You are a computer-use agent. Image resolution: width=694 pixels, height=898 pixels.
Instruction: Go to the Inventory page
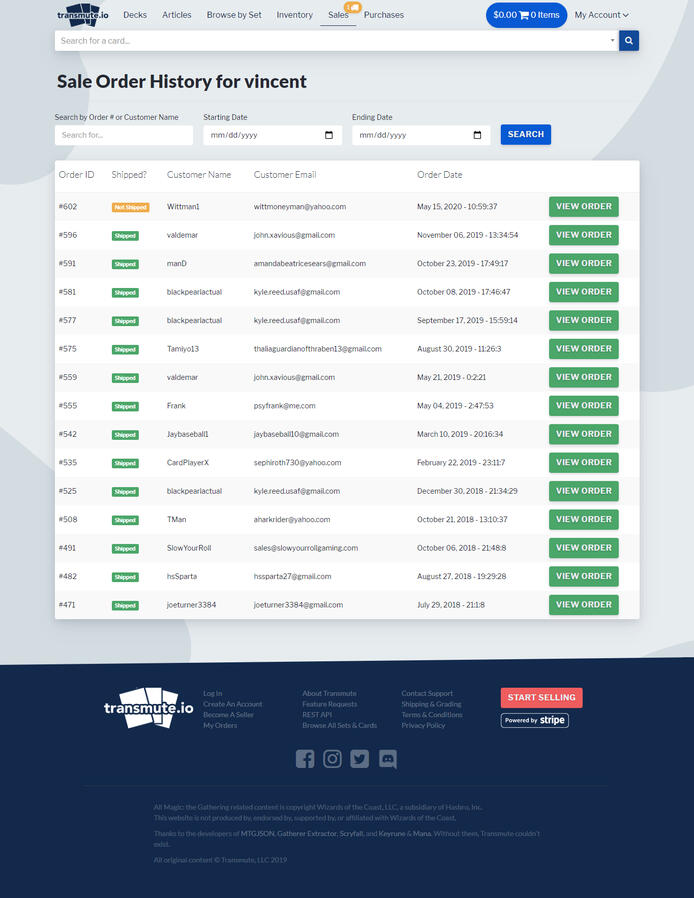point(294,15)
